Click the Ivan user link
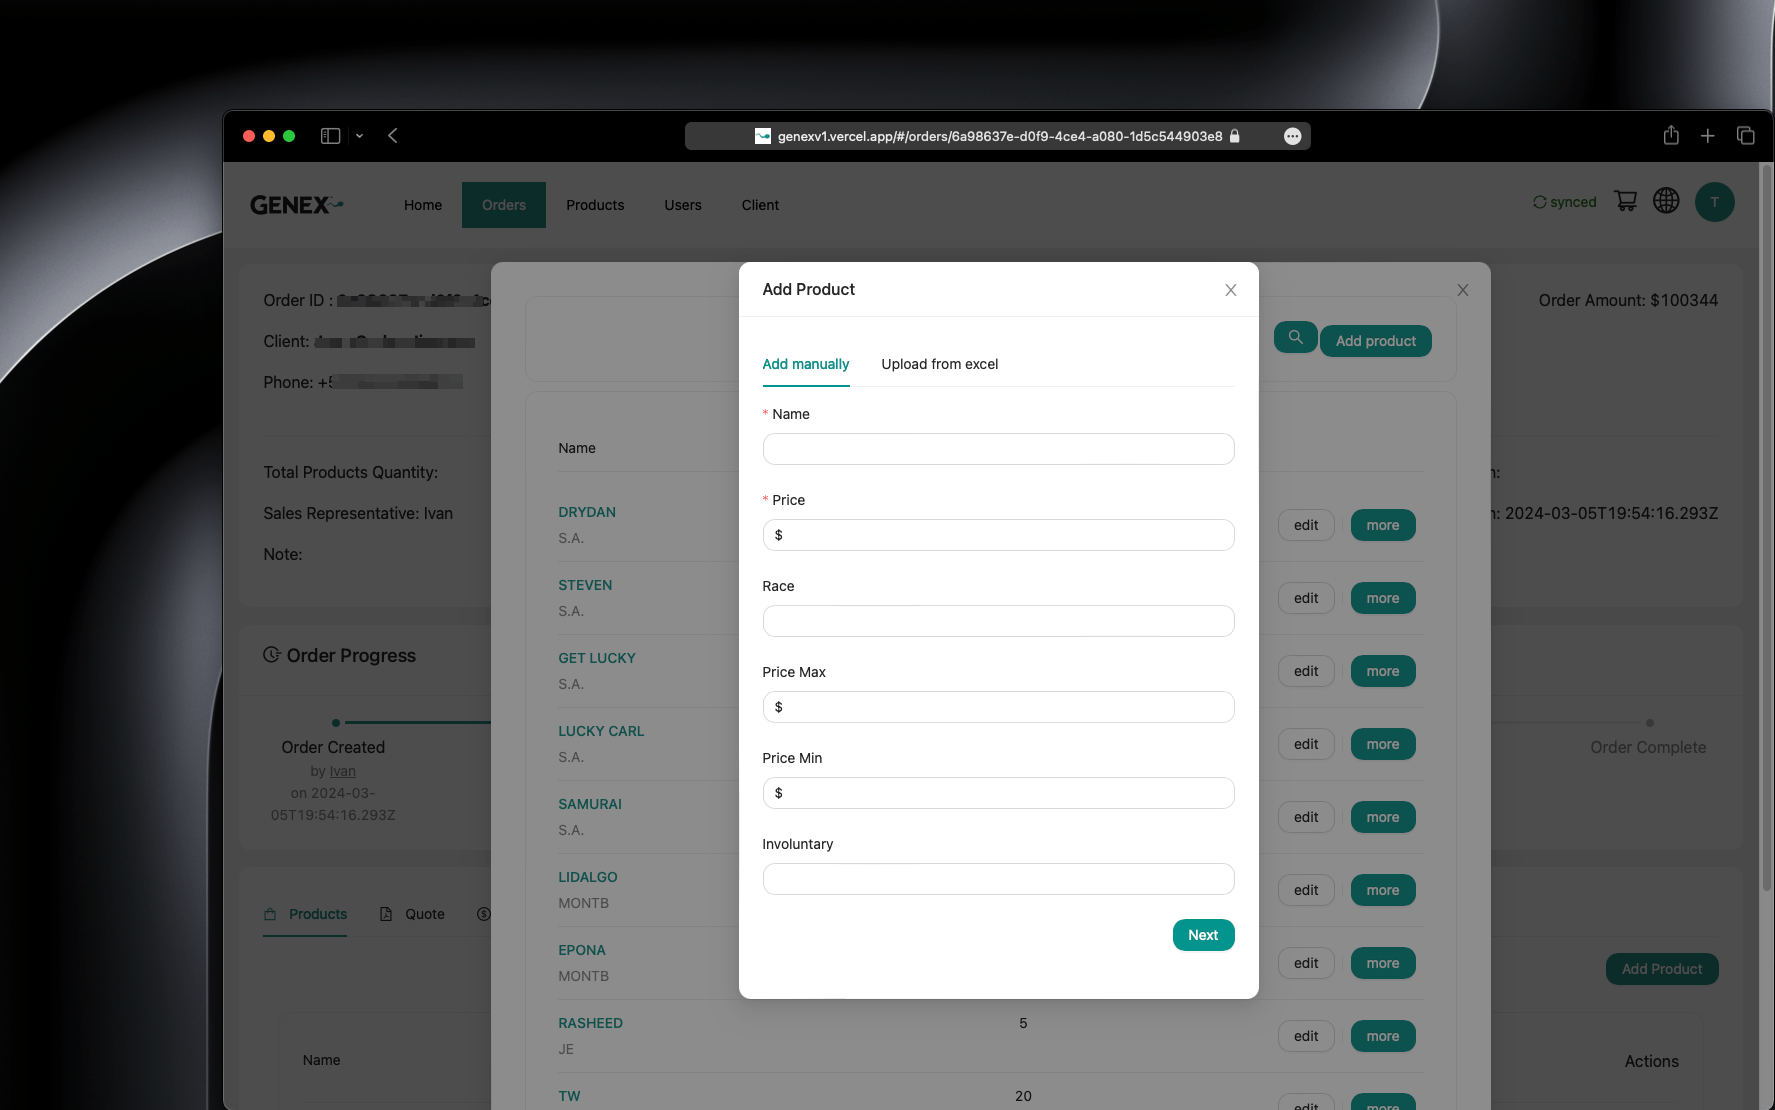 pos(343,771)
